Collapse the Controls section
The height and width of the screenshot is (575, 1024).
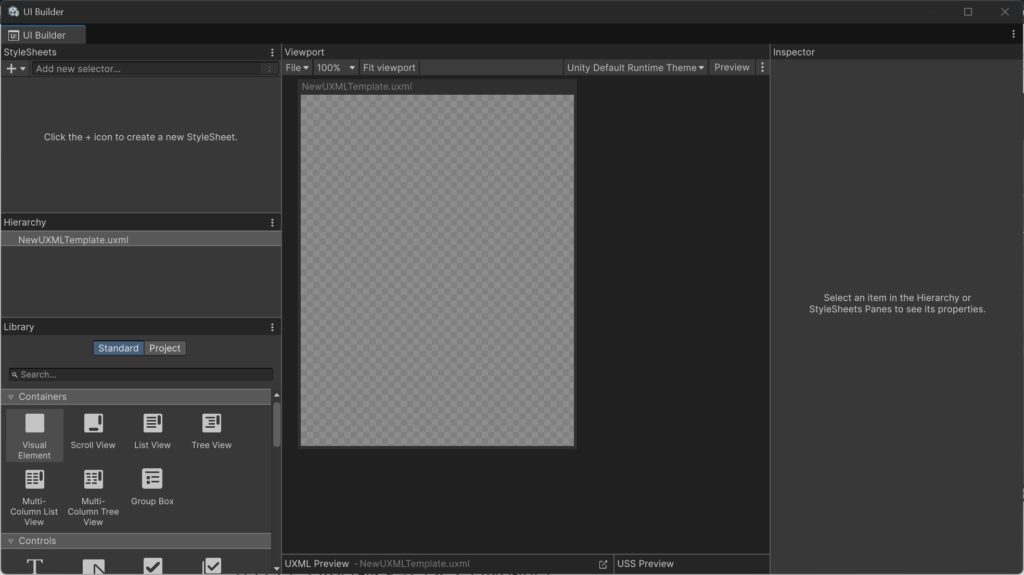10,541
